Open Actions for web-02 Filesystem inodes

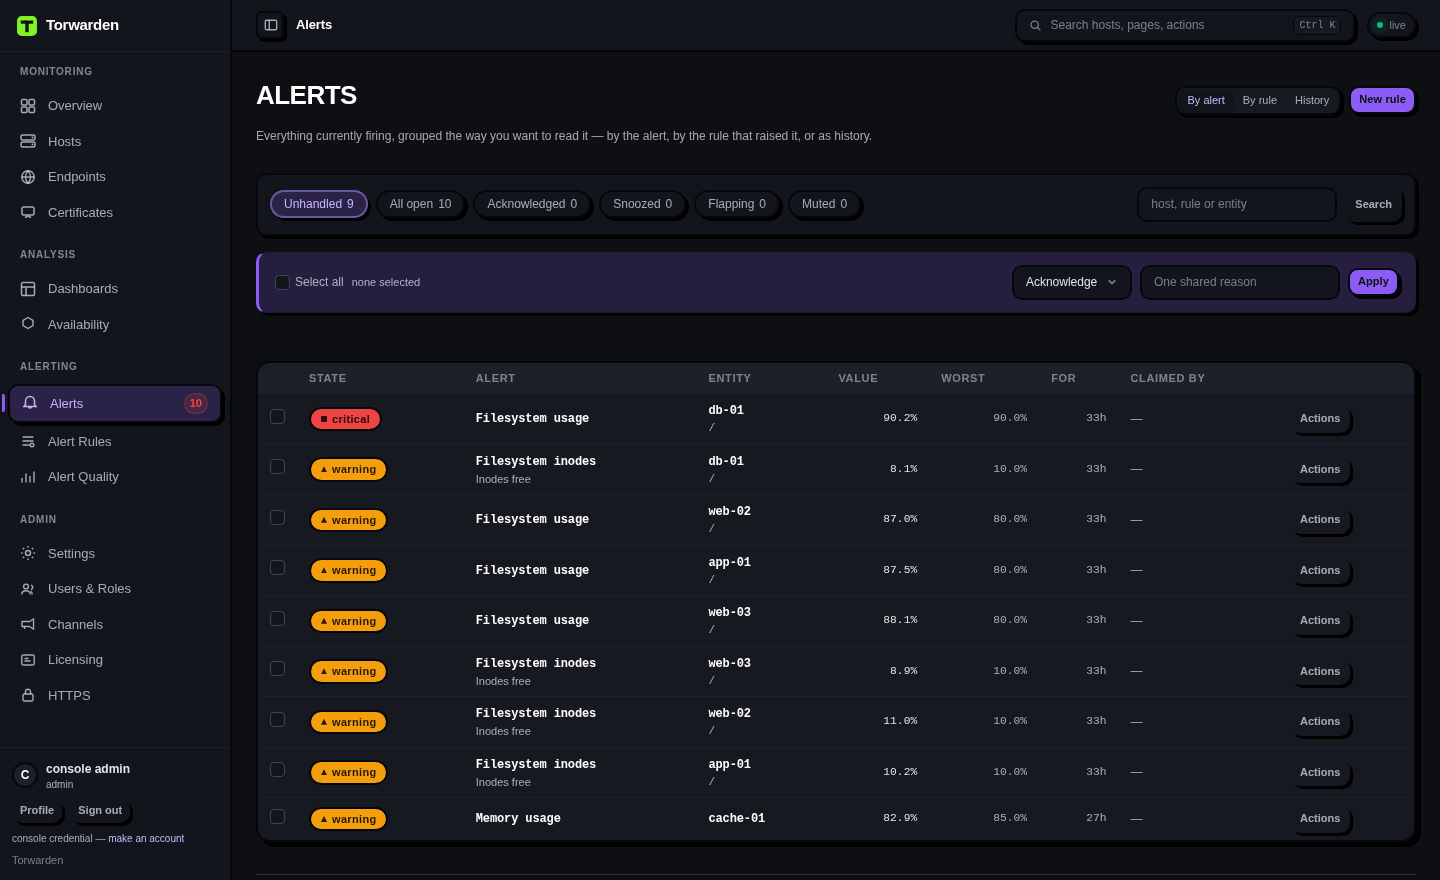(1320, 722)
